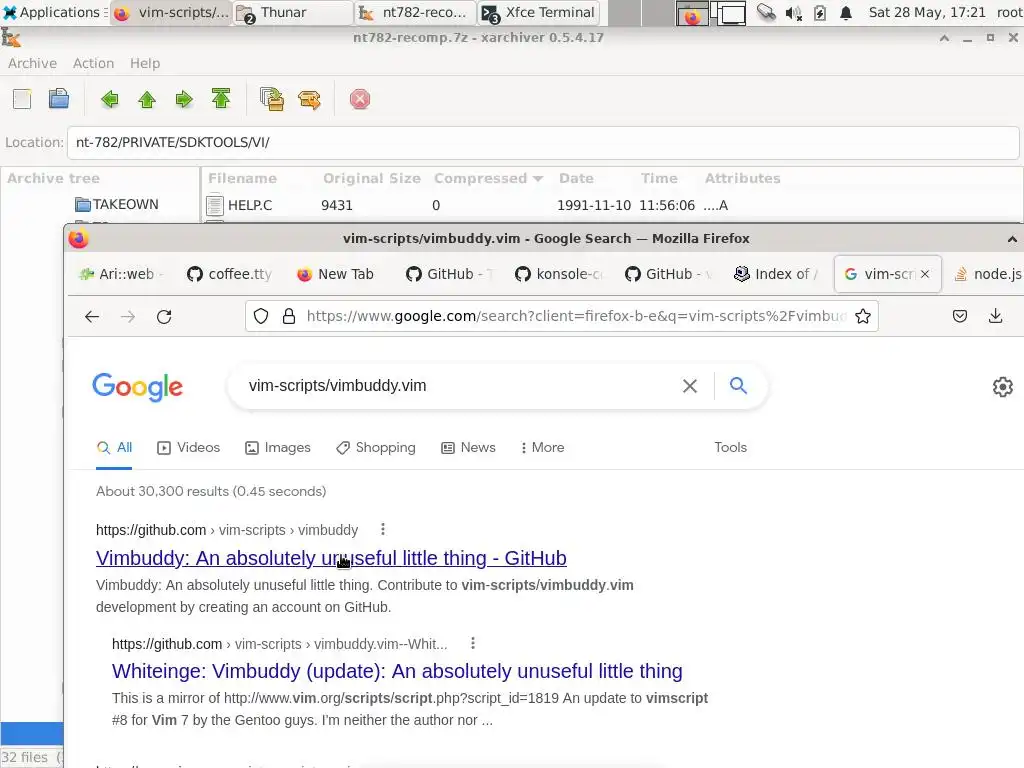1024x768 pixels.
Task: Open the clock showing Sat 28 May
Action: pos(927,12)
